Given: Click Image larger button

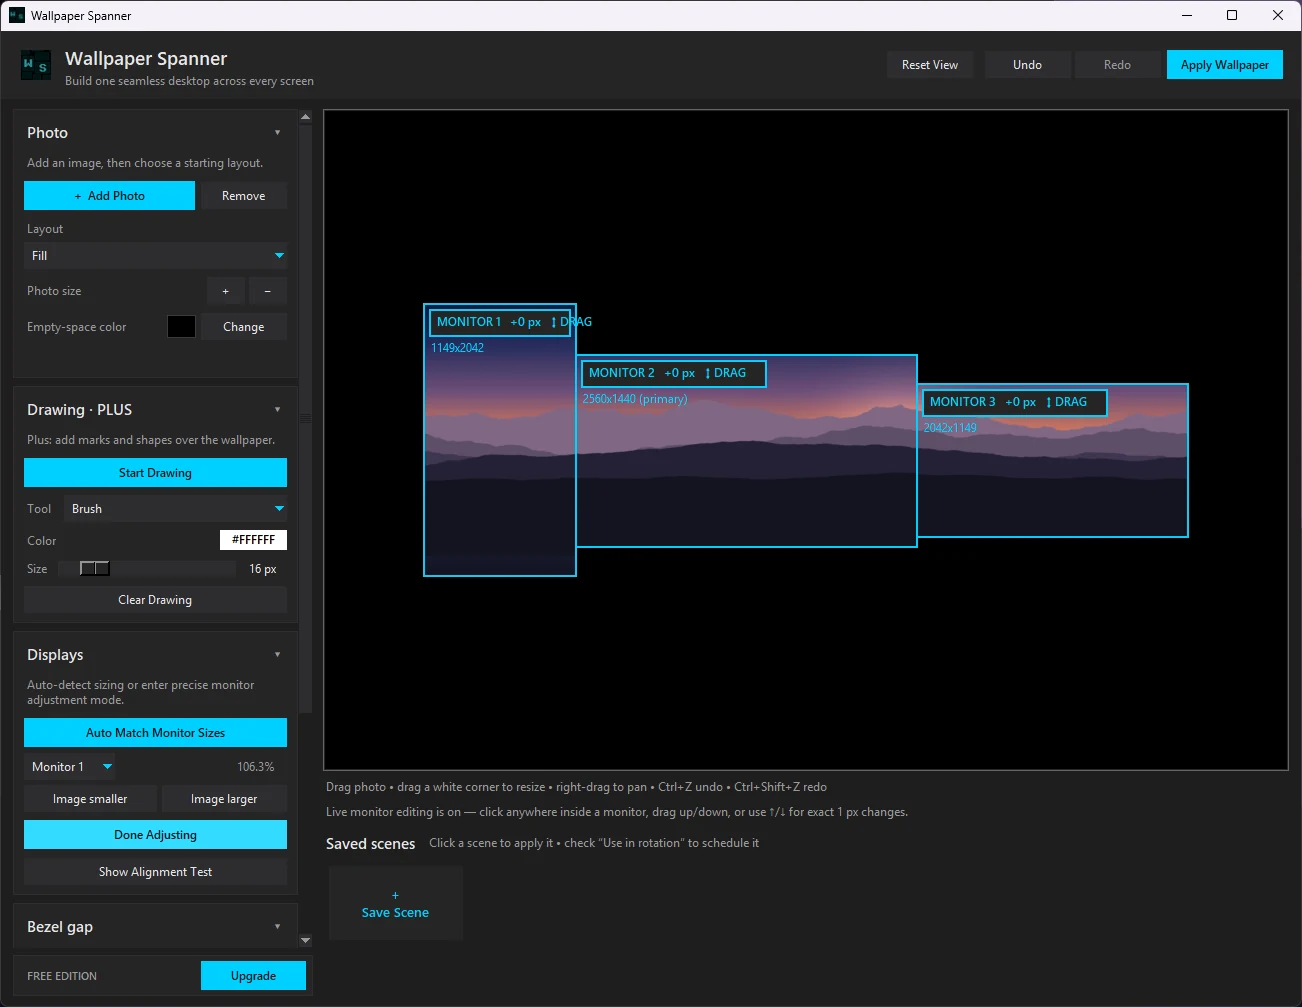Looking at the screenshot, I should pyautogui.click(x=224, y=799).
